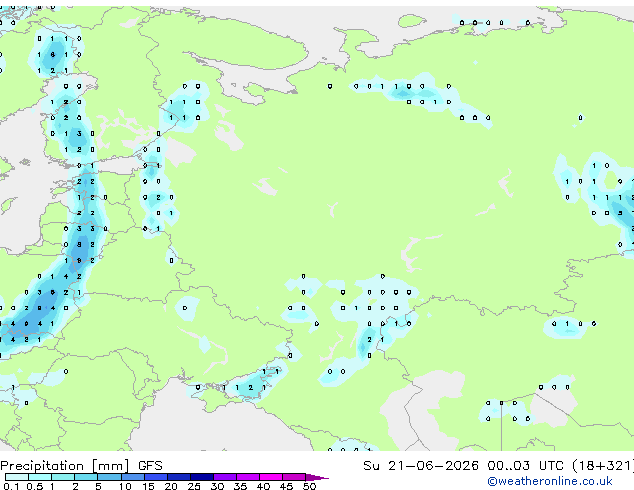Click the '40' legend scale label
This screenshot has height=490, width=634.
pos(263,486)
